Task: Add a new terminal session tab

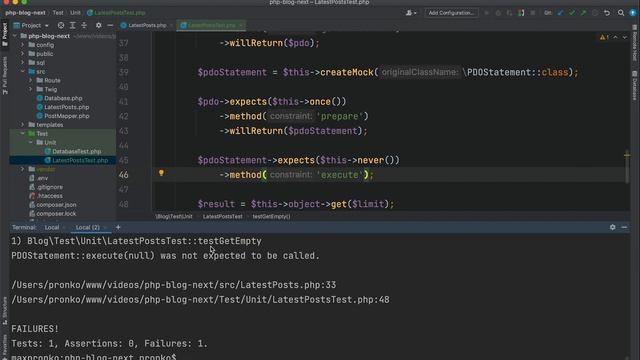Action: click(x=118, y=227)
